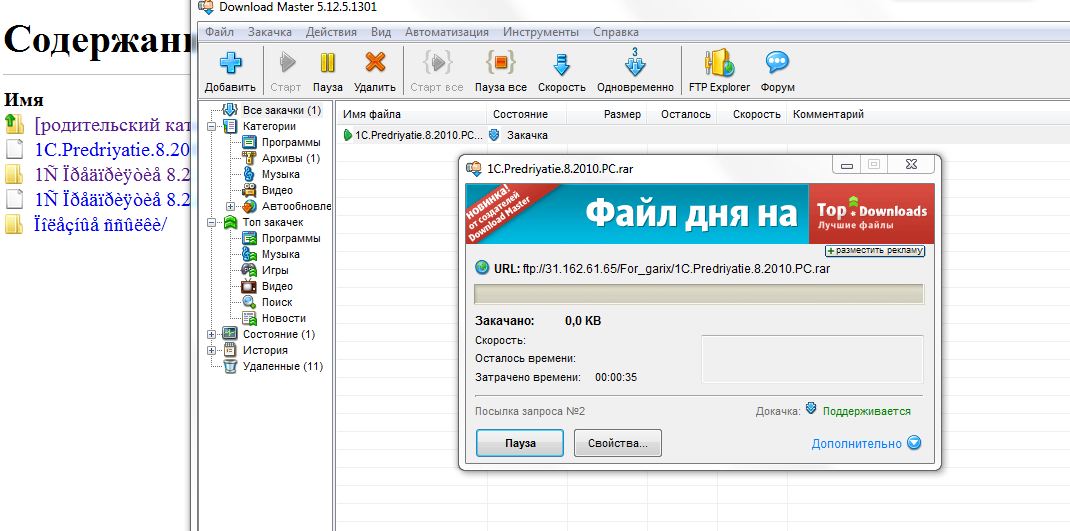Select Музыка under Топ закачек

click(280, 254)
